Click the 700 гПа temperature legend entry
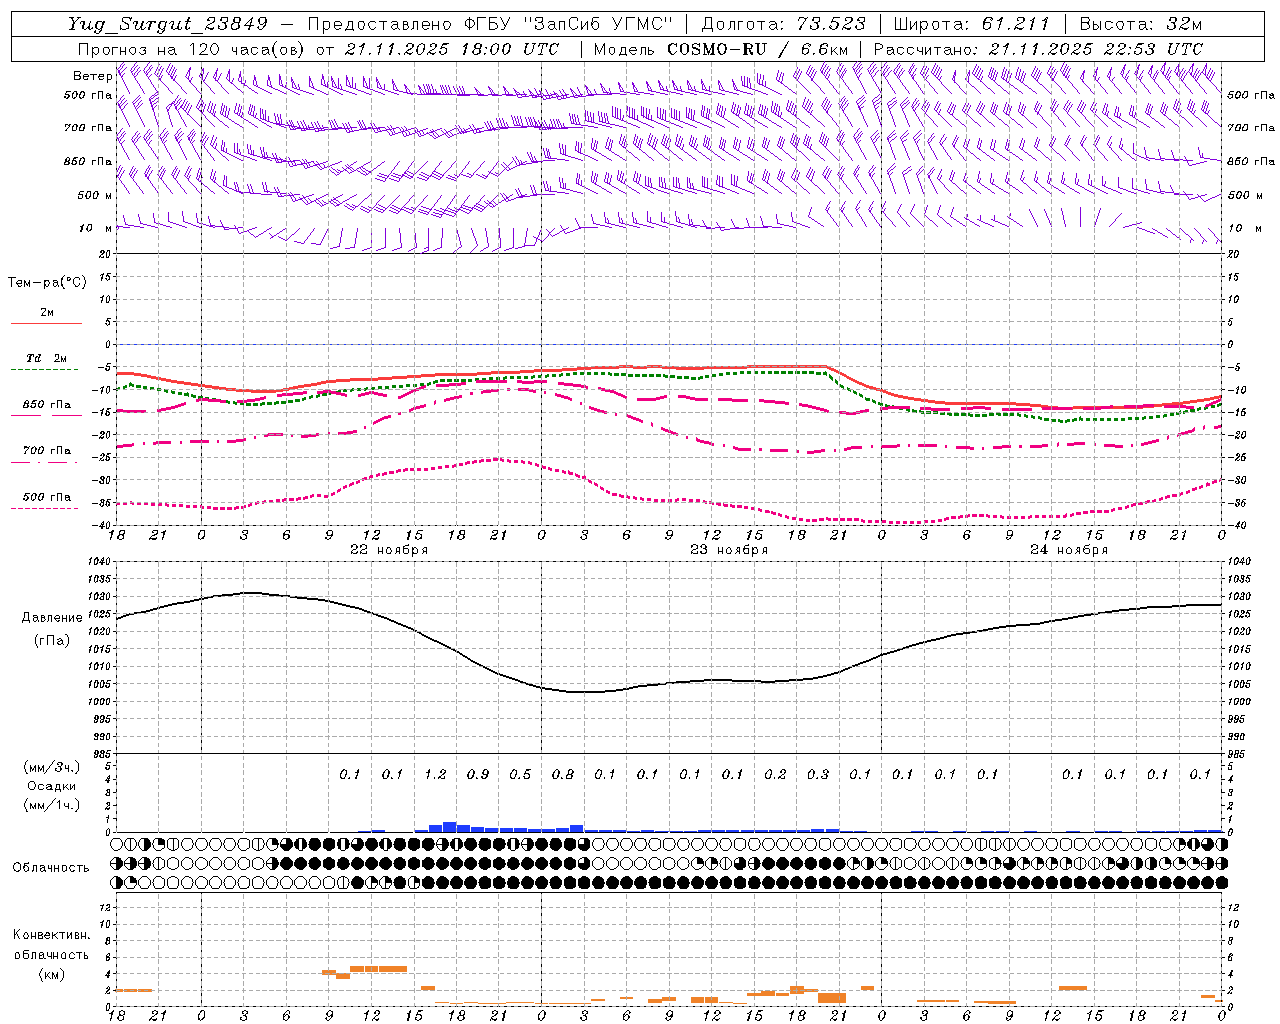Screen dimensions: 1280x1024 (46, 451)
